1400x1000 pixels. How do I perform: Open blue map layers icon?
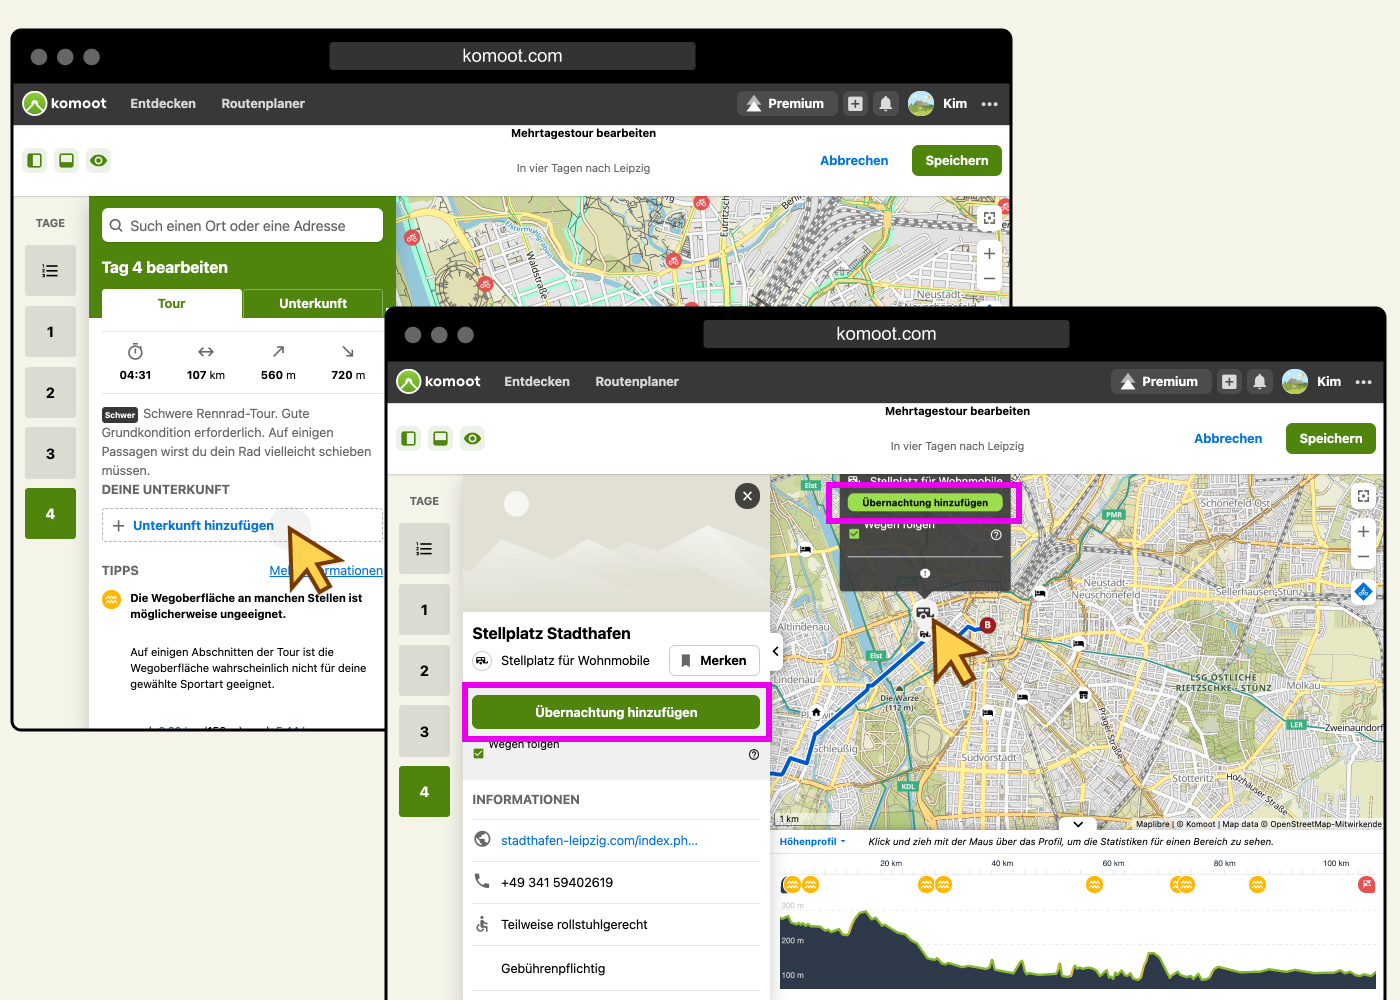[1363, 592]
